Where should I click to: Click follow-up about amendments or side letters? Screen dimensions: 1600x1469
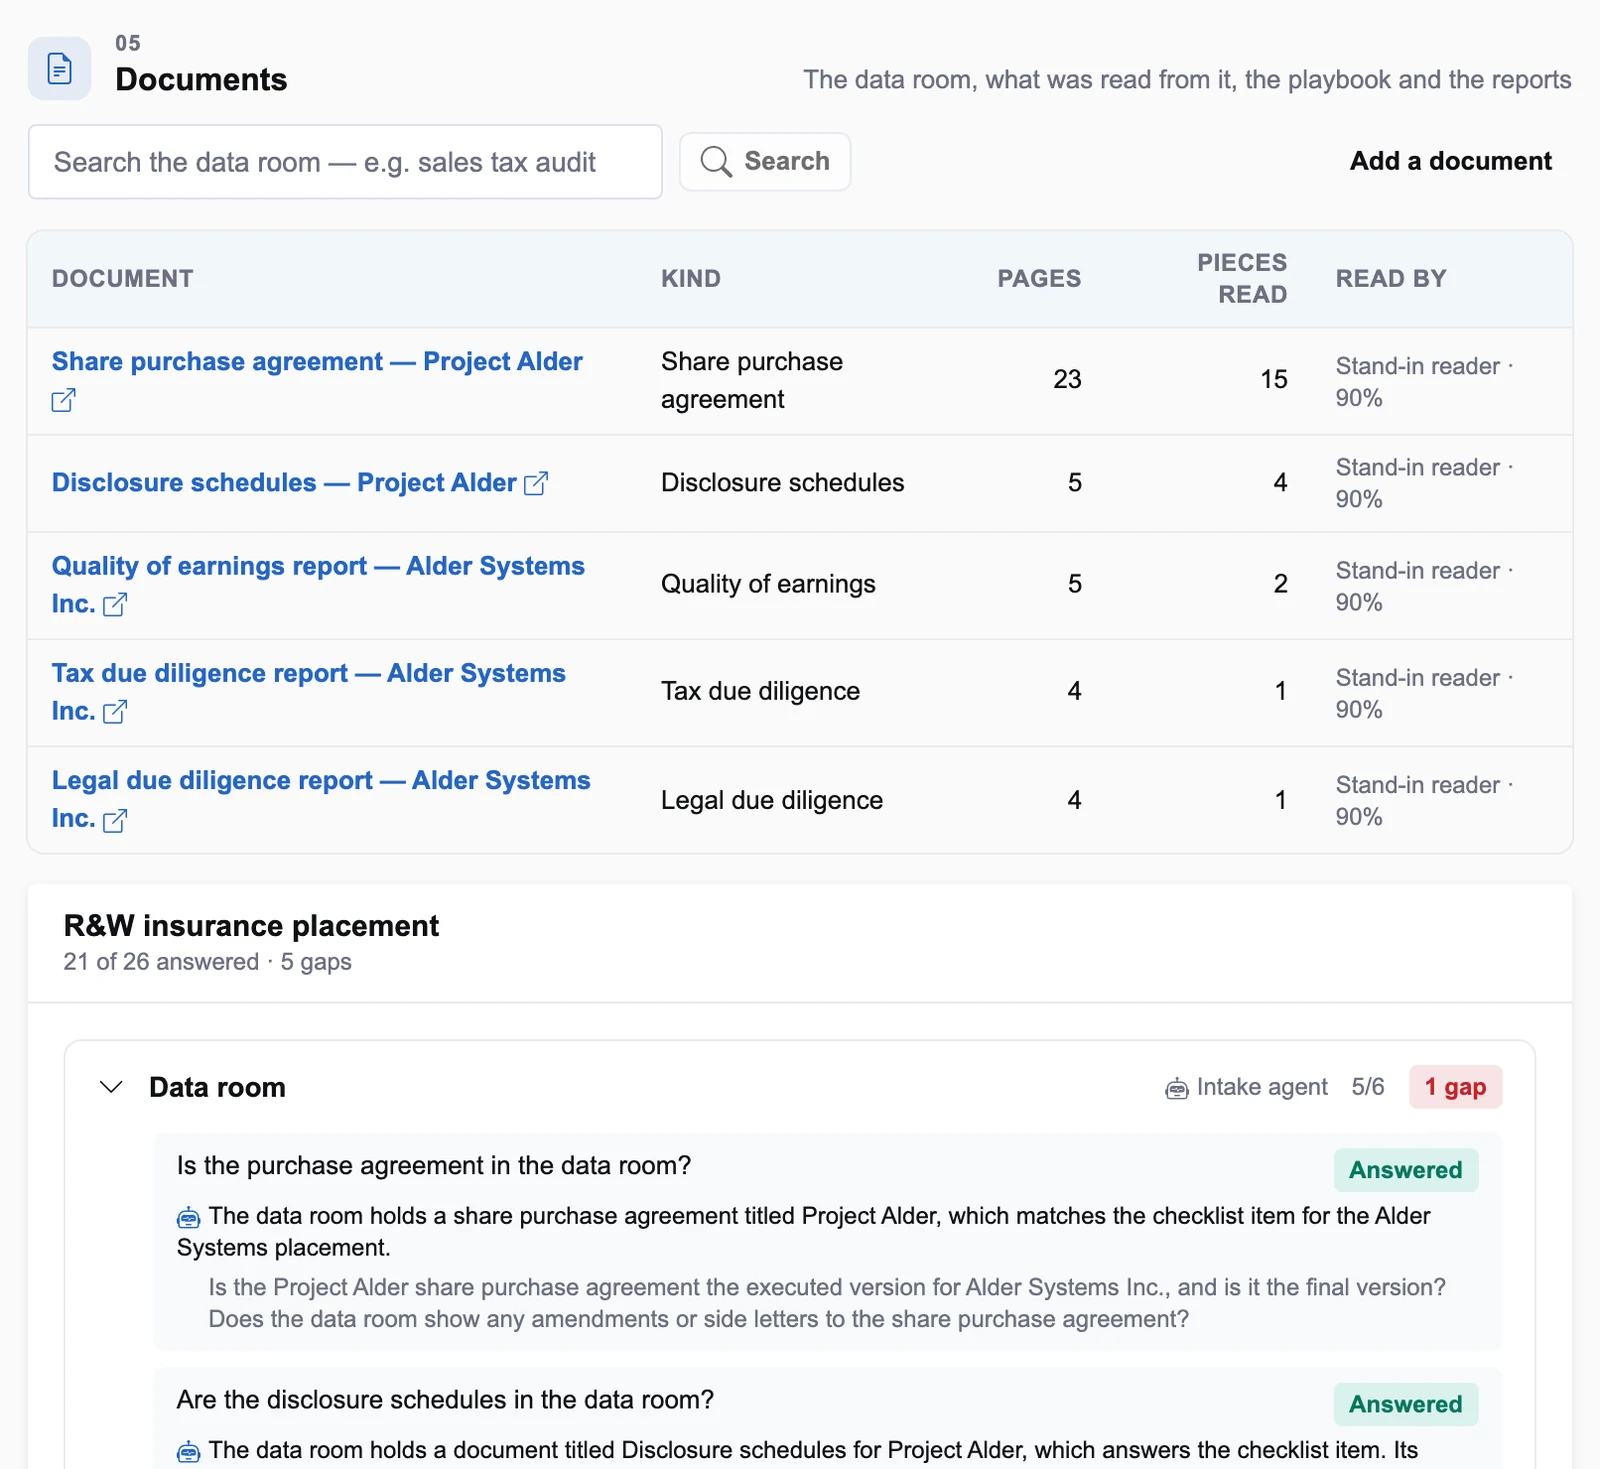pyautogui.click(x=699, y=1319)
